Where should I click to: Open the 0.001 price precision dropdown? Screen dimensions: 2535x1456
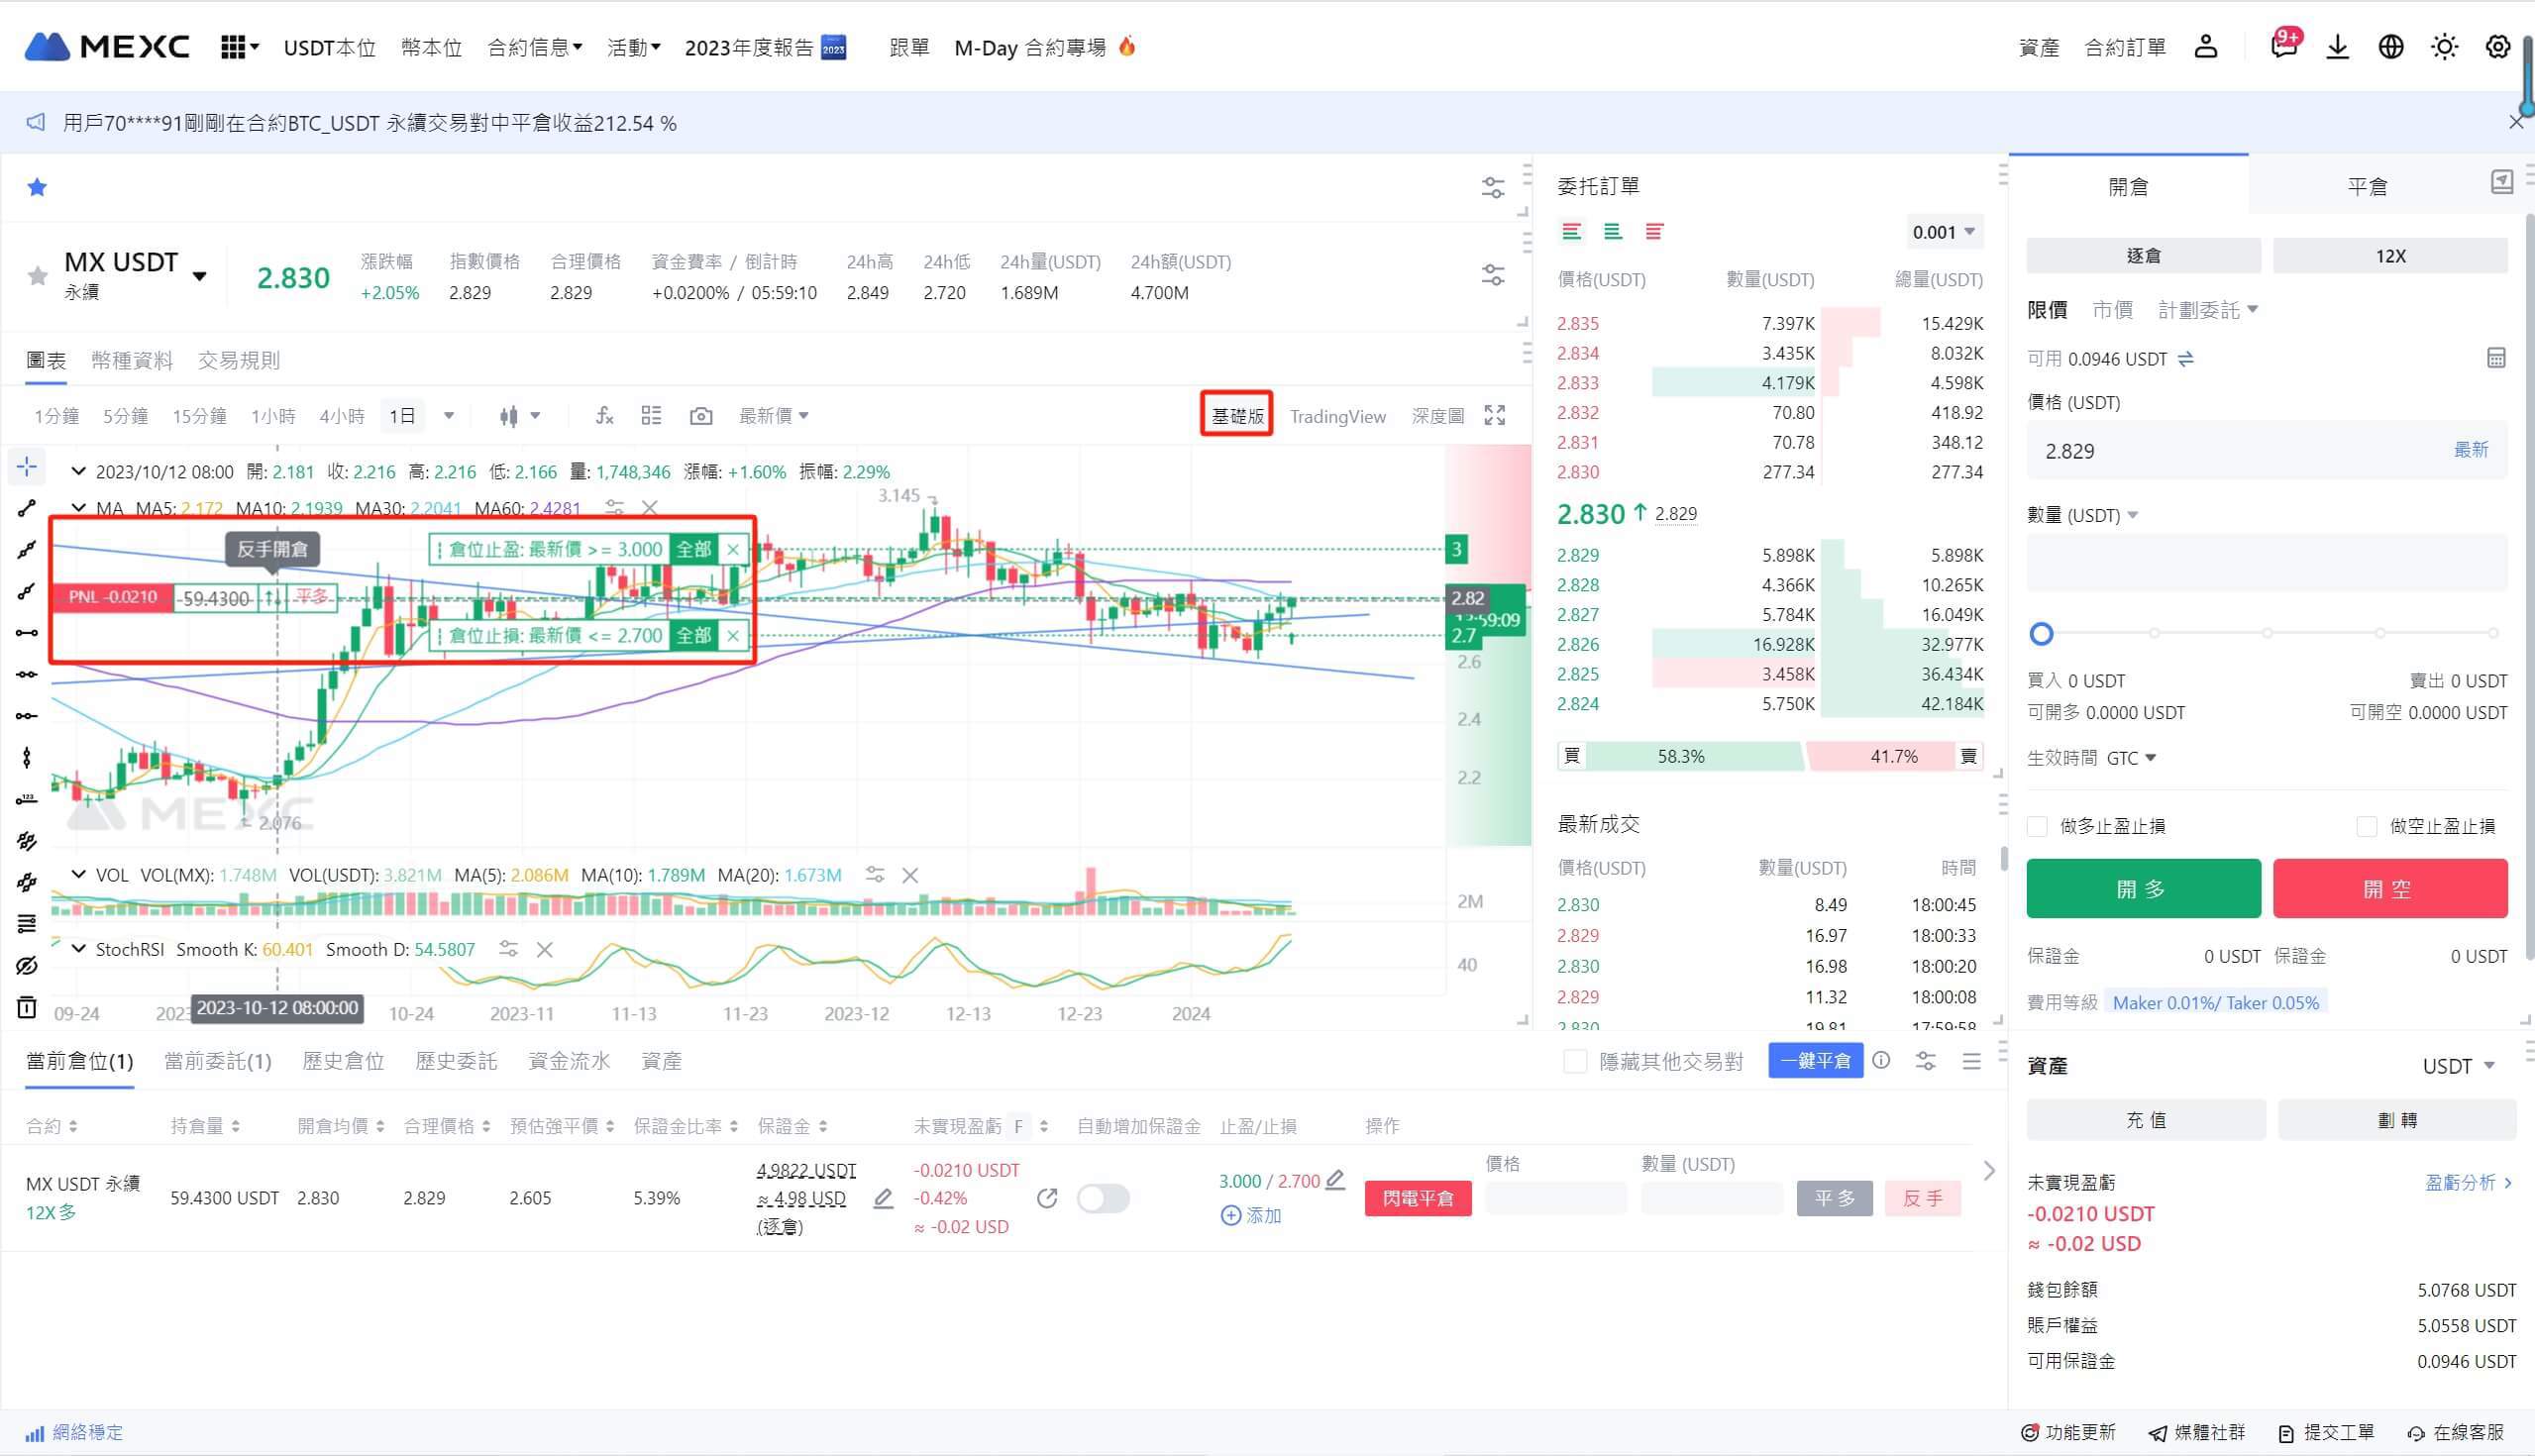click(x=1943, y=232)
